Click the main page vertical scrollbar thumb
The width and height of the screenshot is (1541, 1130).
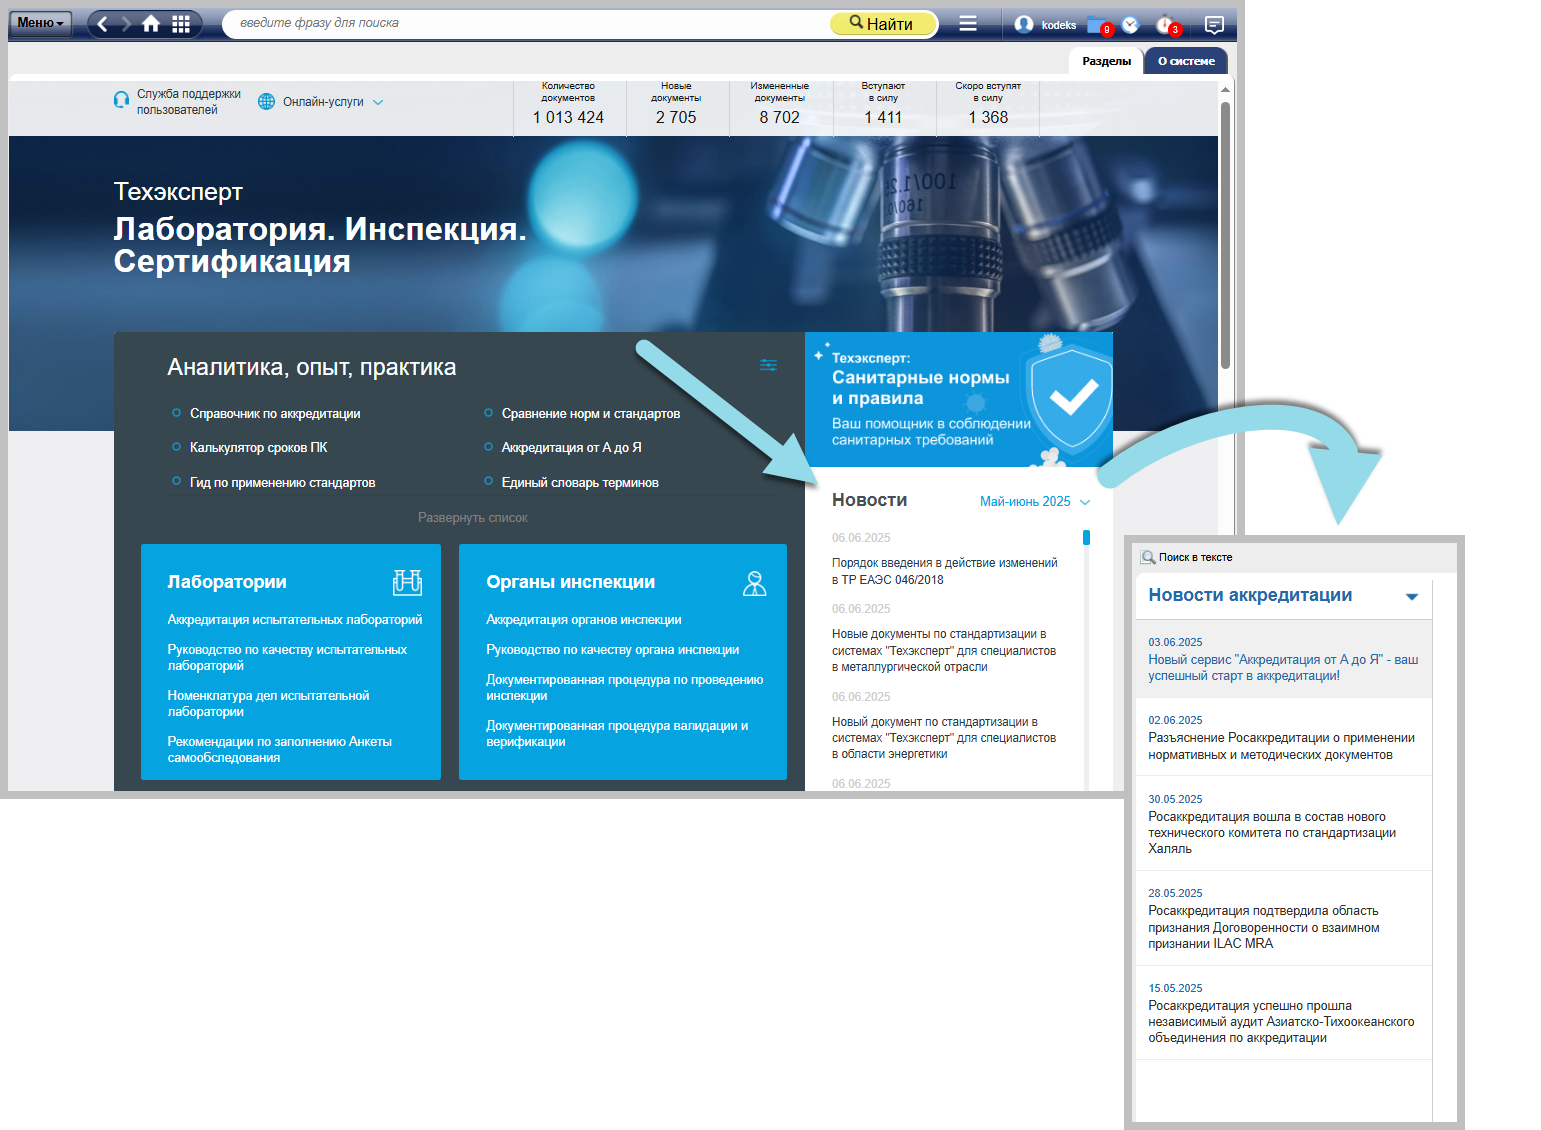1225,235
